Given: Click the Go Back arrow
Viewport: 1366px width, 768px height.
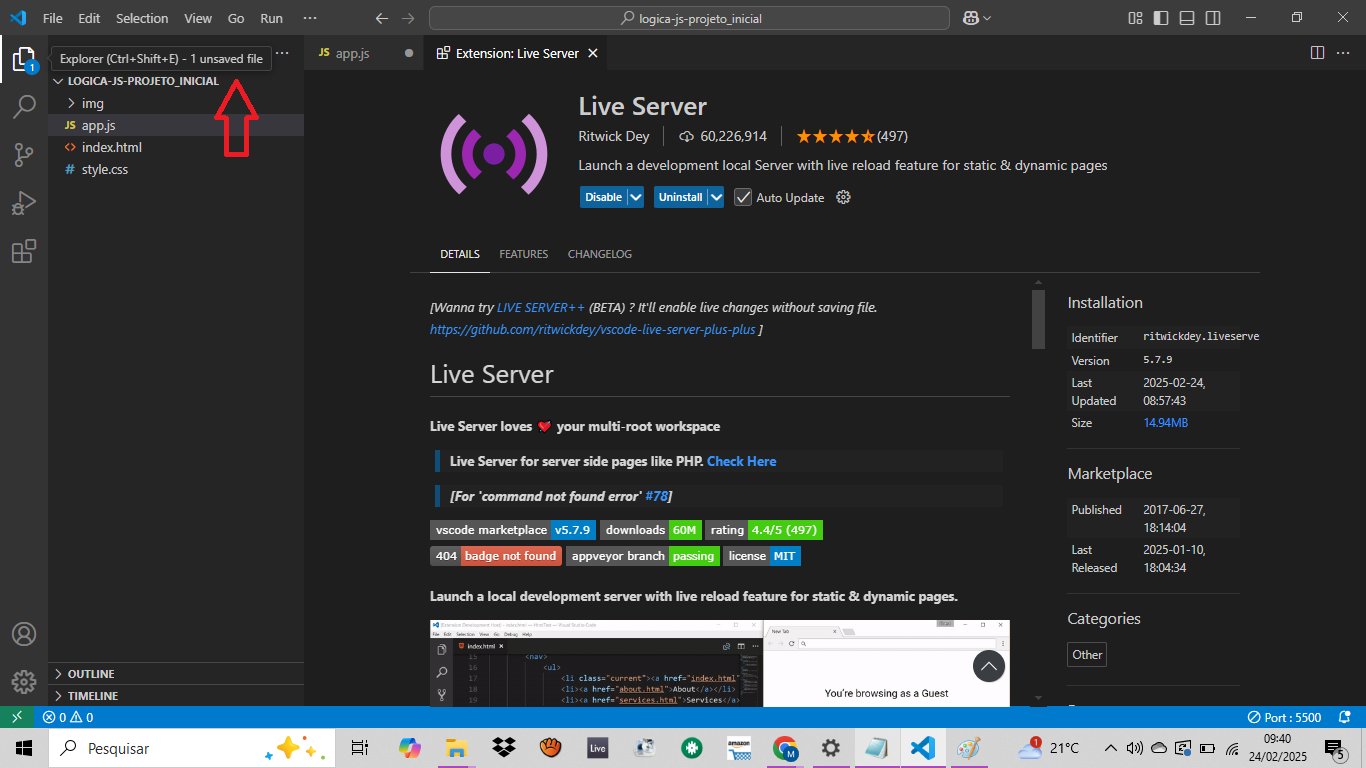Looking at the screenshot, I should 381,18.
